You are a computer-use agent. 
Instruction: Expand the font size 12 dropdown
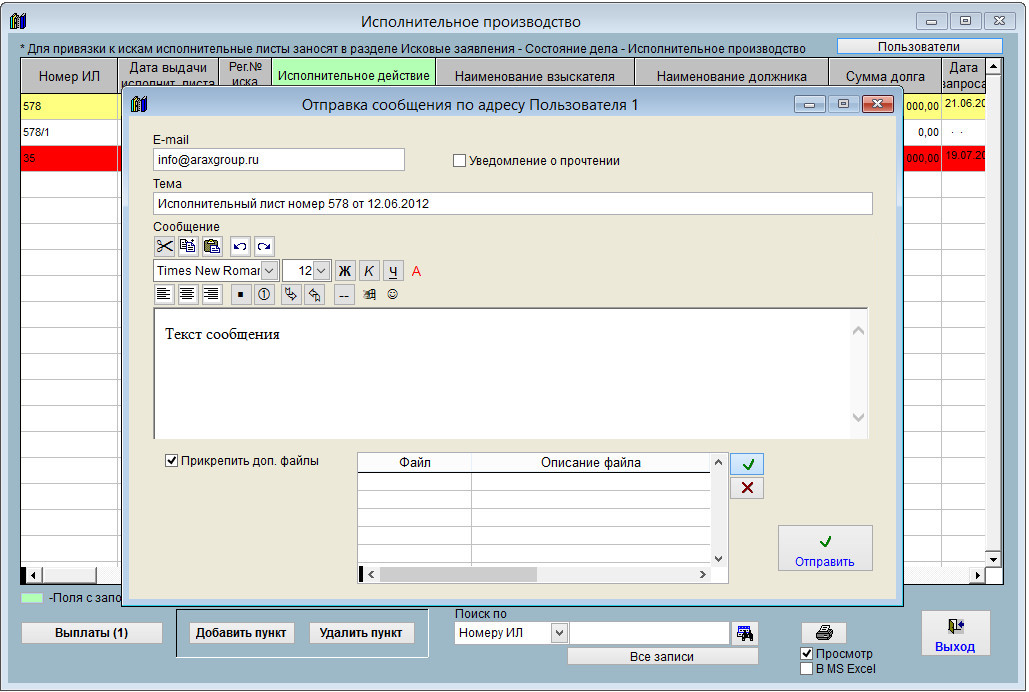tap(321, 271)
